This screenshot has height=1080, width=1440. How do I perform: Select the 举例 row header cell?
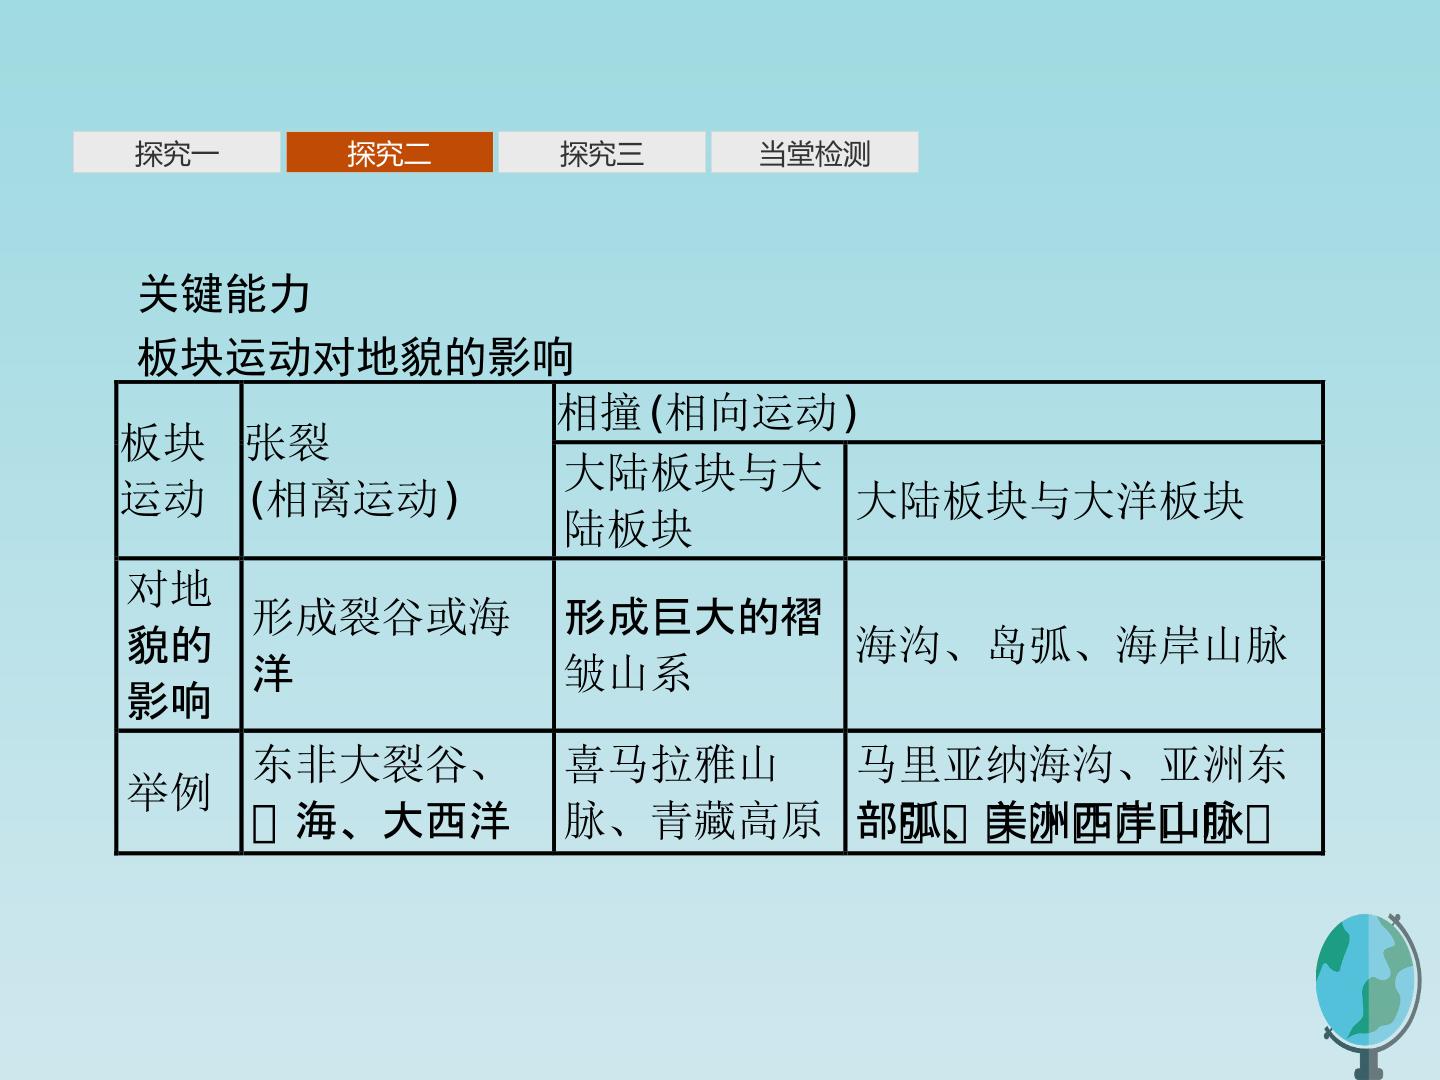(x=179, y=792)
